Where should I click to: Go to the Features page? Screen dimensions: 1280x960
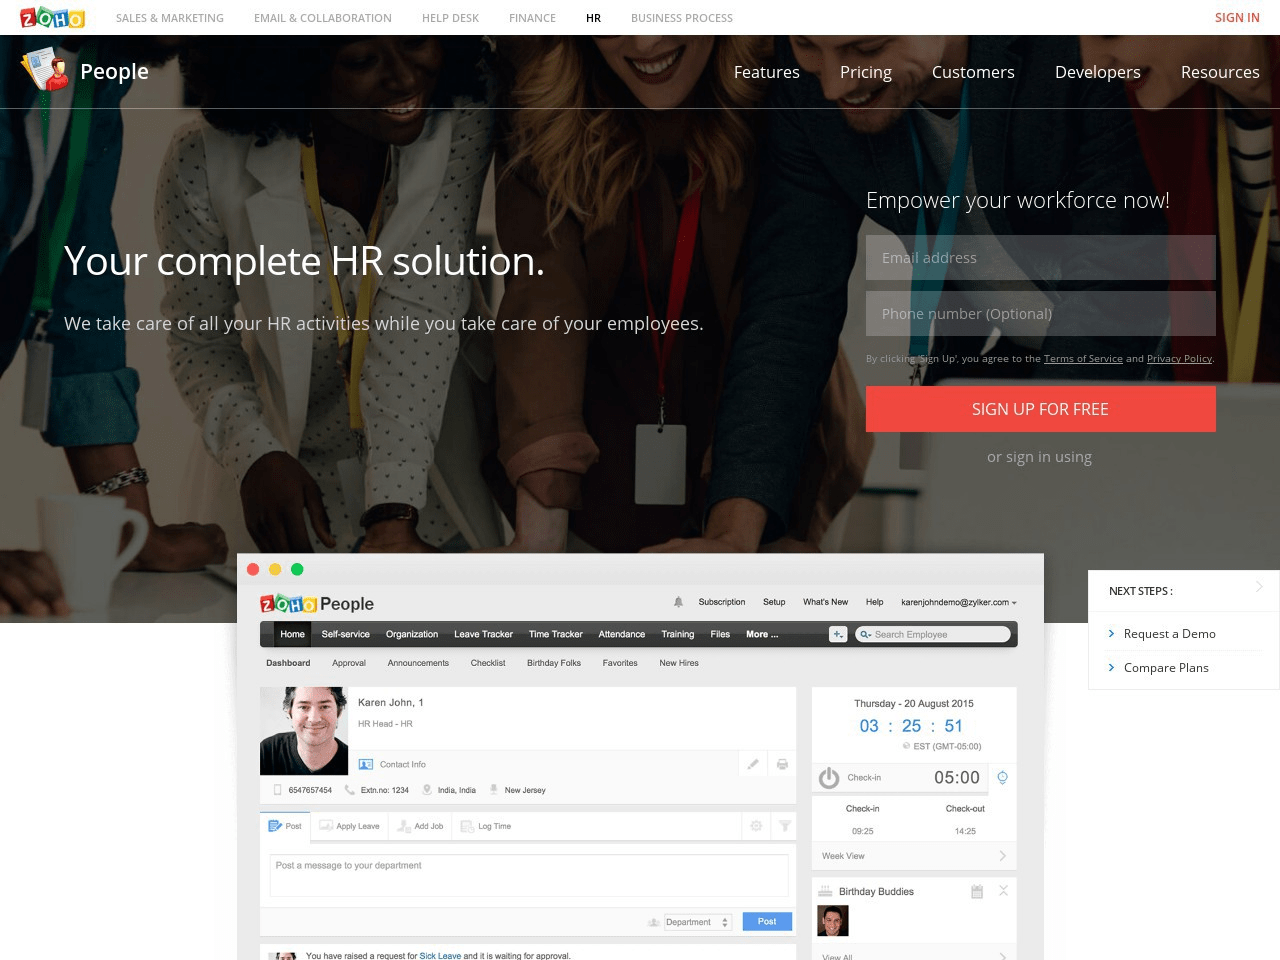point(767,72)
